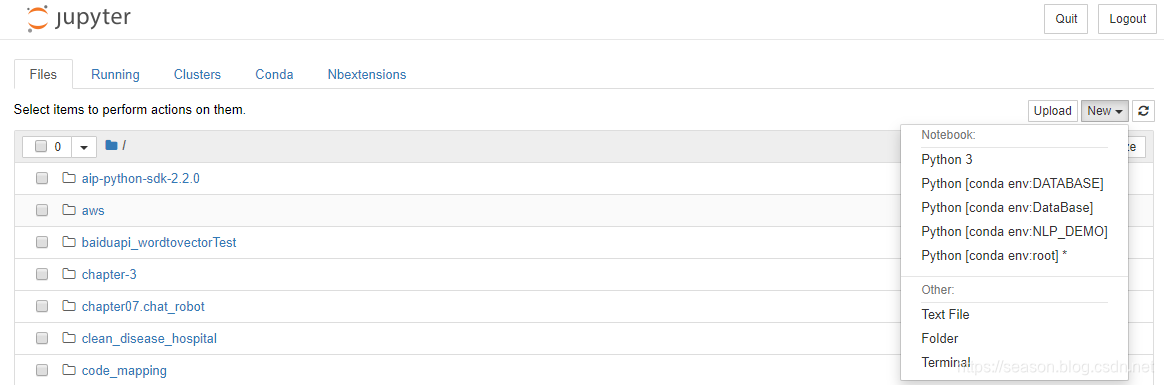
Task: Create notebook with conda env:NLP_DEMO
Action: 1014,231
